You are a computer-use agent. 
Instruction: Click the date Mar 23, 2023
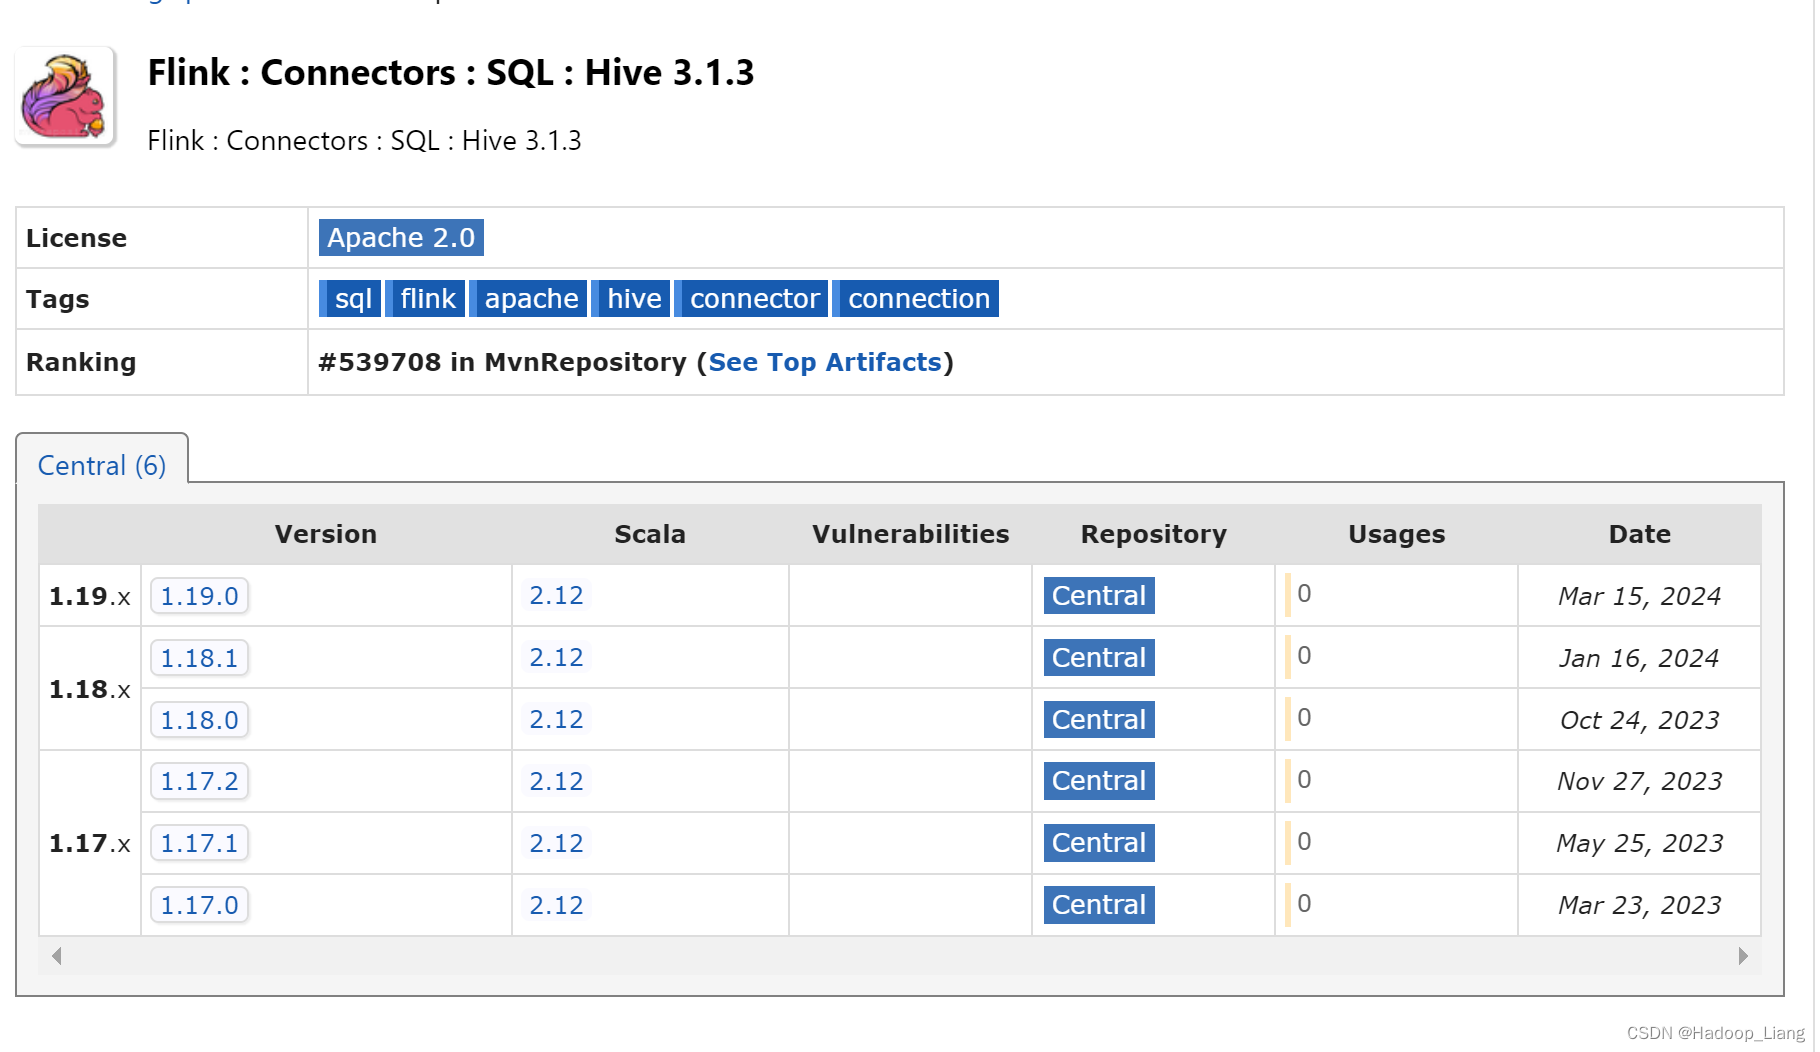pos(1640,905)
